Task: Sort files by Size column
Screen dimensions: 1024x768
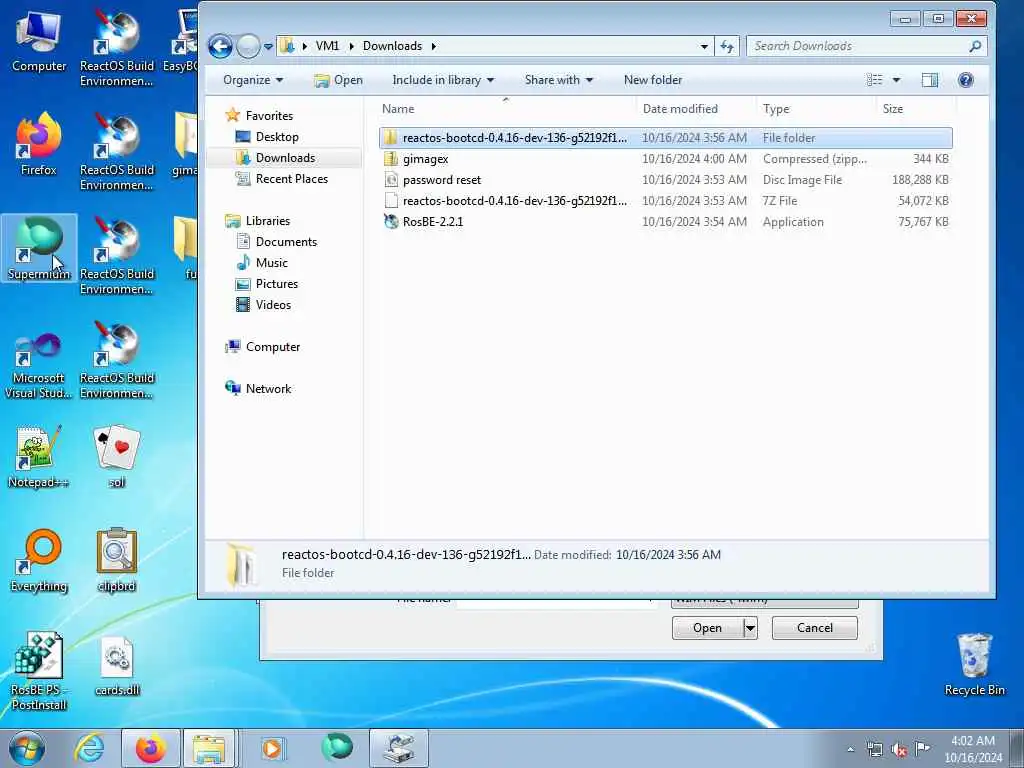Action: click(x=915, y=109)
